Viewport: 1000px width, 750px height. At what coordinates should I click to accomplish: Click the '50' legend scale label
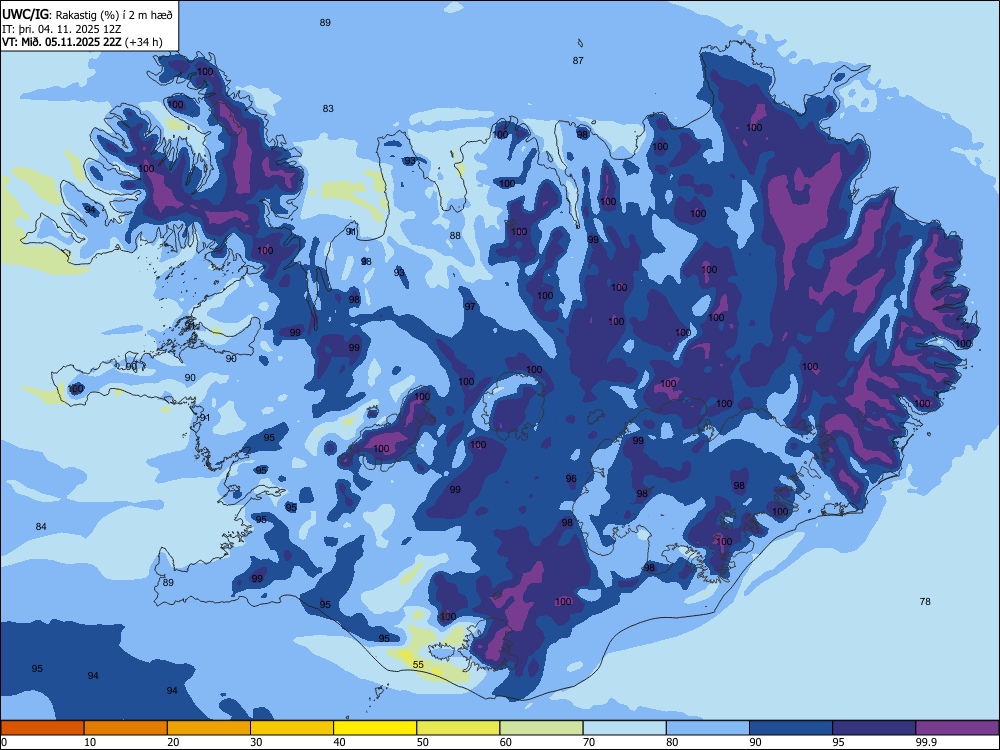pyautogui.click(x=423, y=742)
